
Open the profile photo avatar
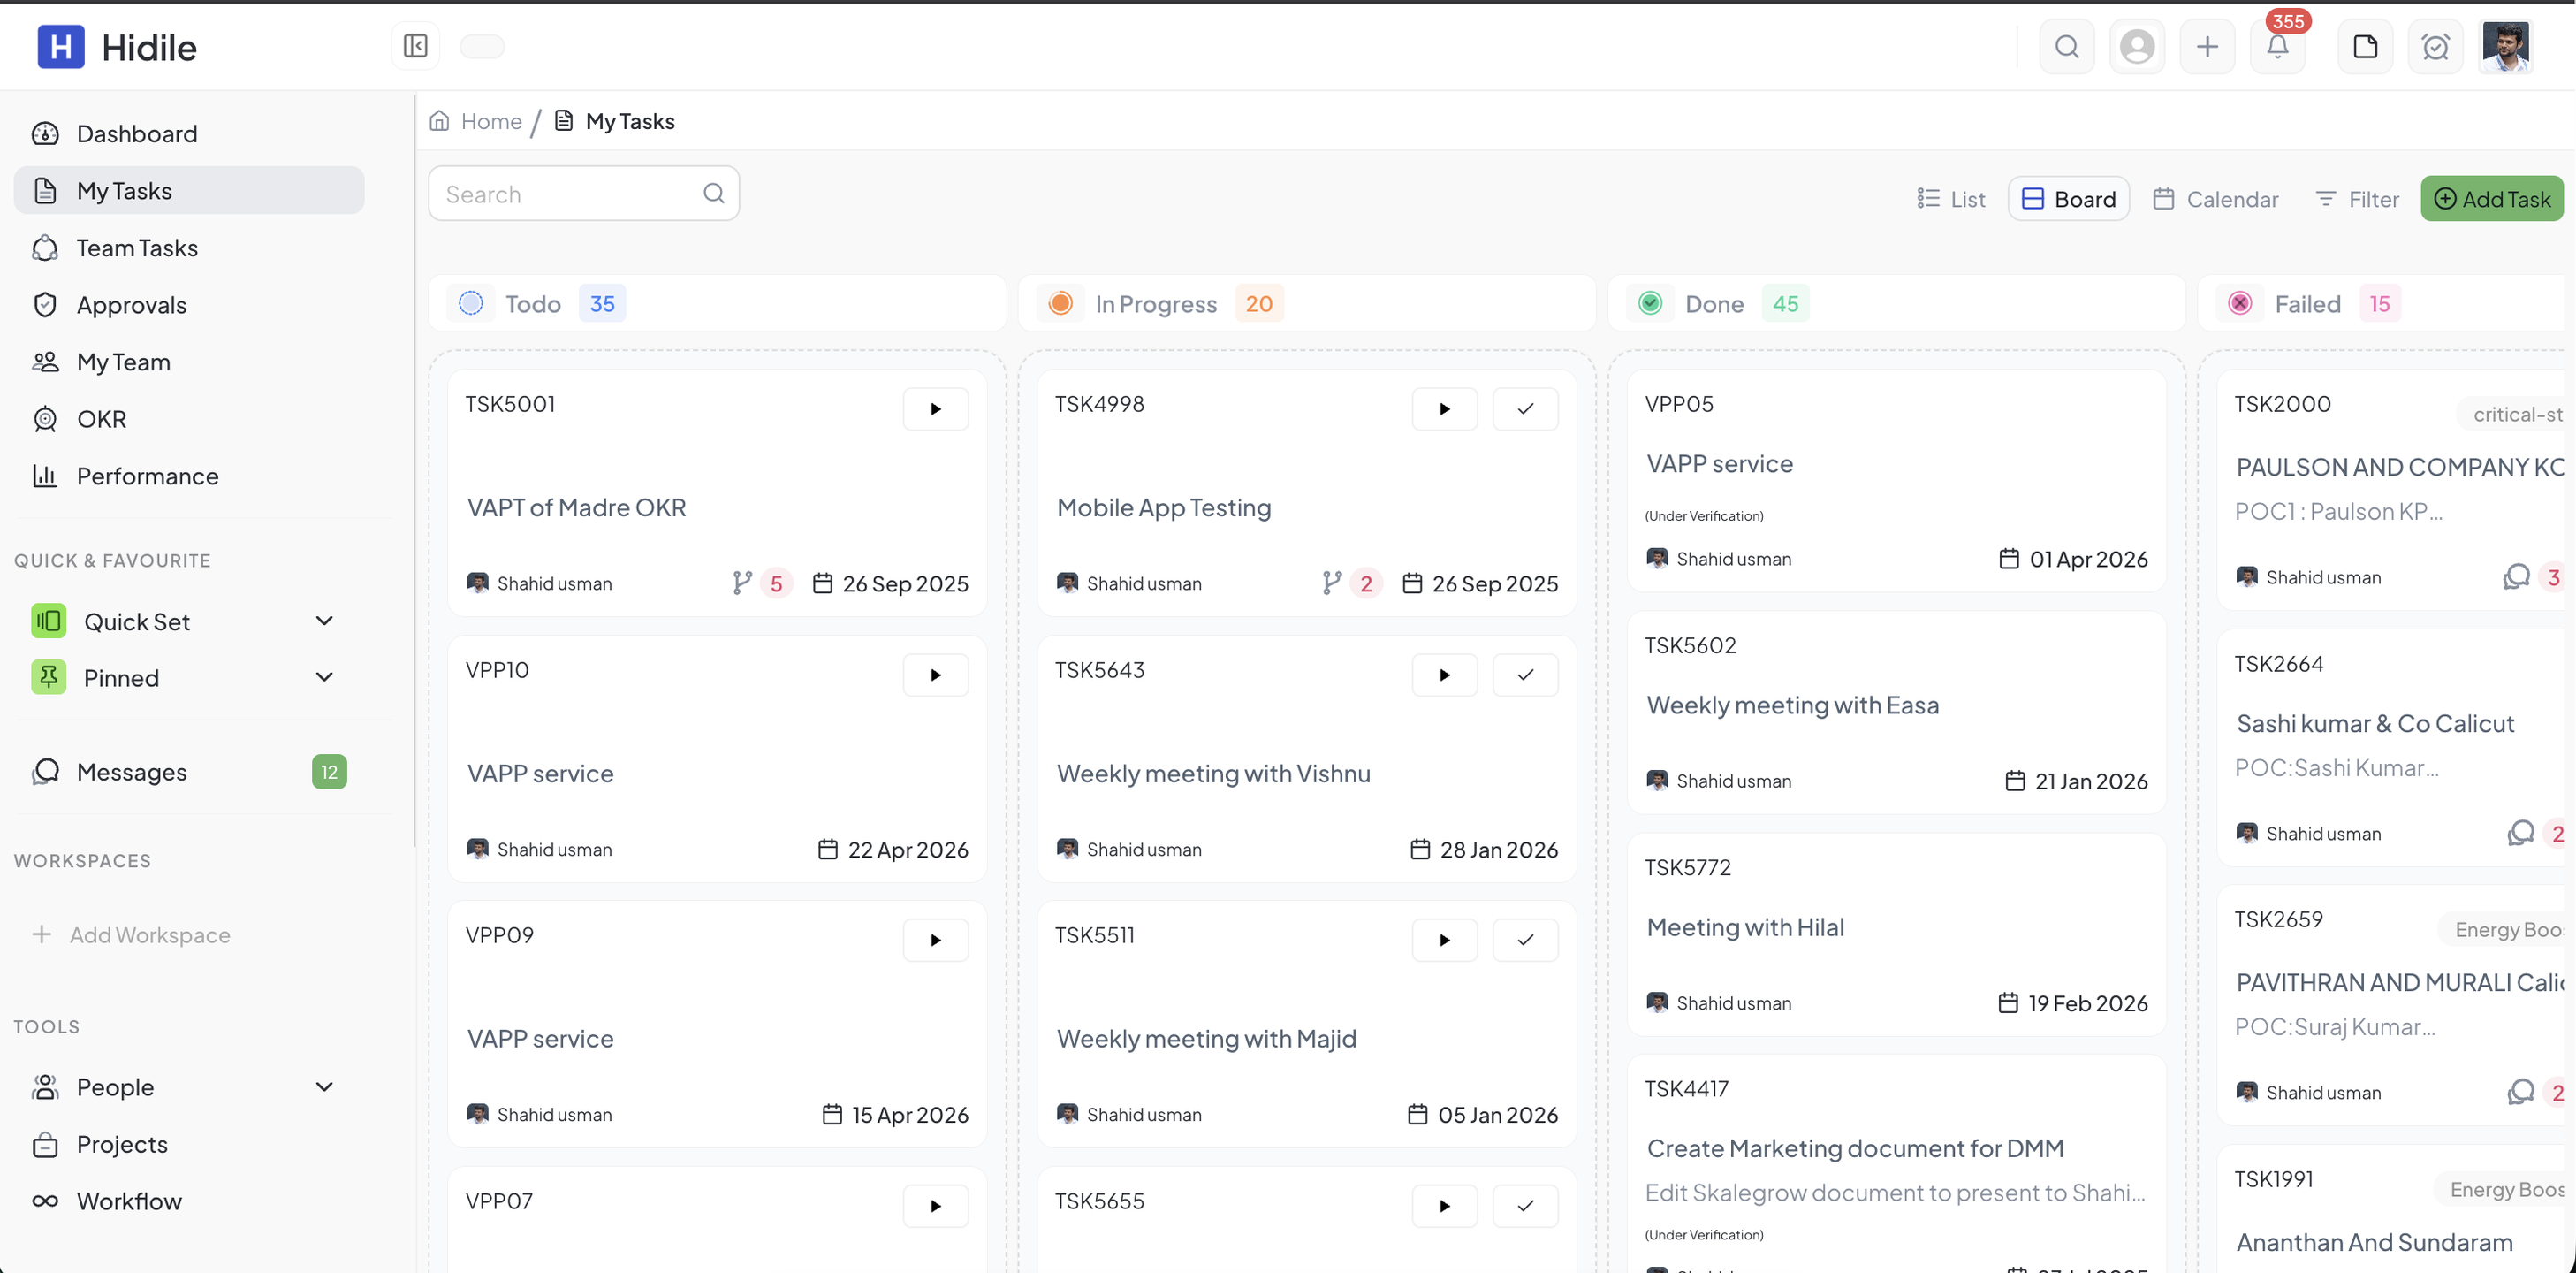tap(2505, 46)
